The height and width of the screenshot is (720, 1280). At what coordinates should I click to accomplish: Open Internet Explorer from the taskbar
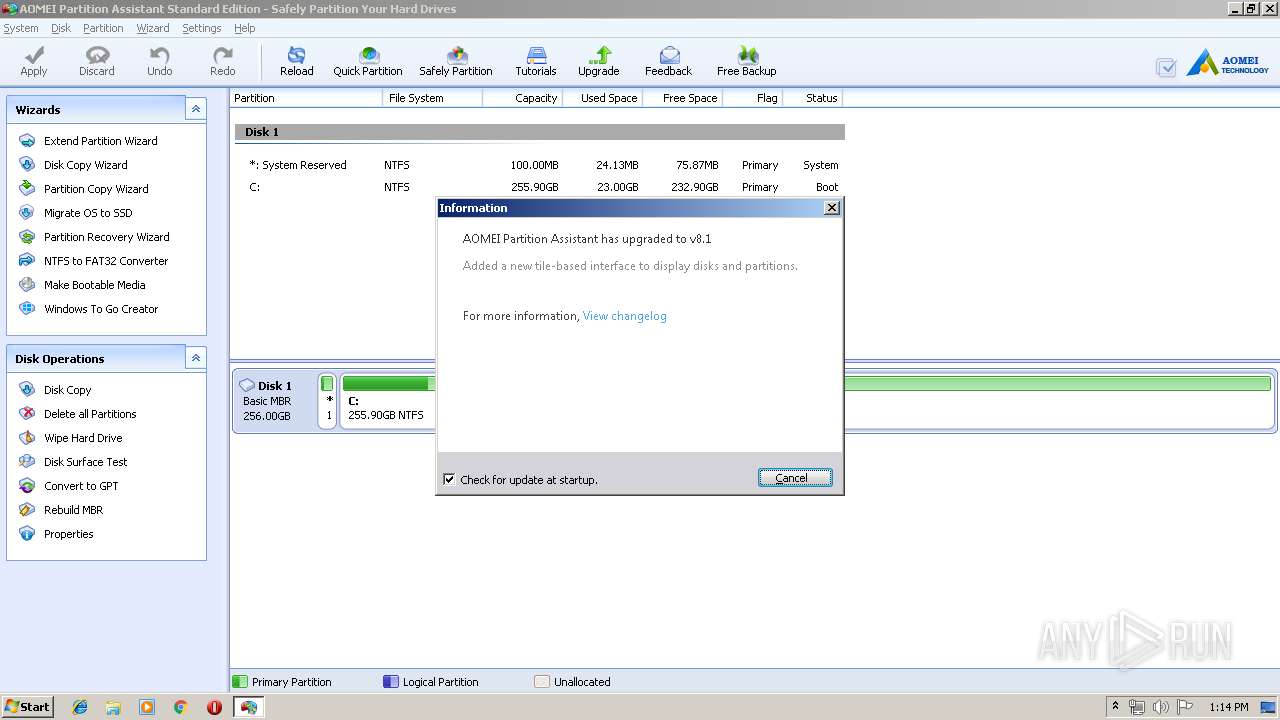coord(80,707)
